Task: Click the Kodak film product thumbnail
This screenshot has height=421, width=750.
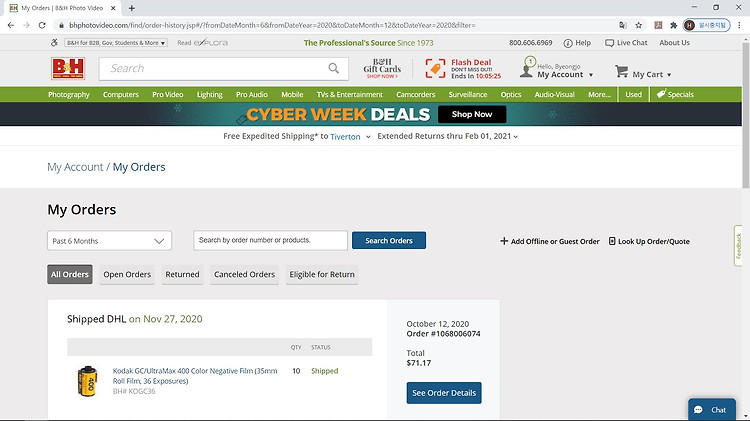Action: 88,381
